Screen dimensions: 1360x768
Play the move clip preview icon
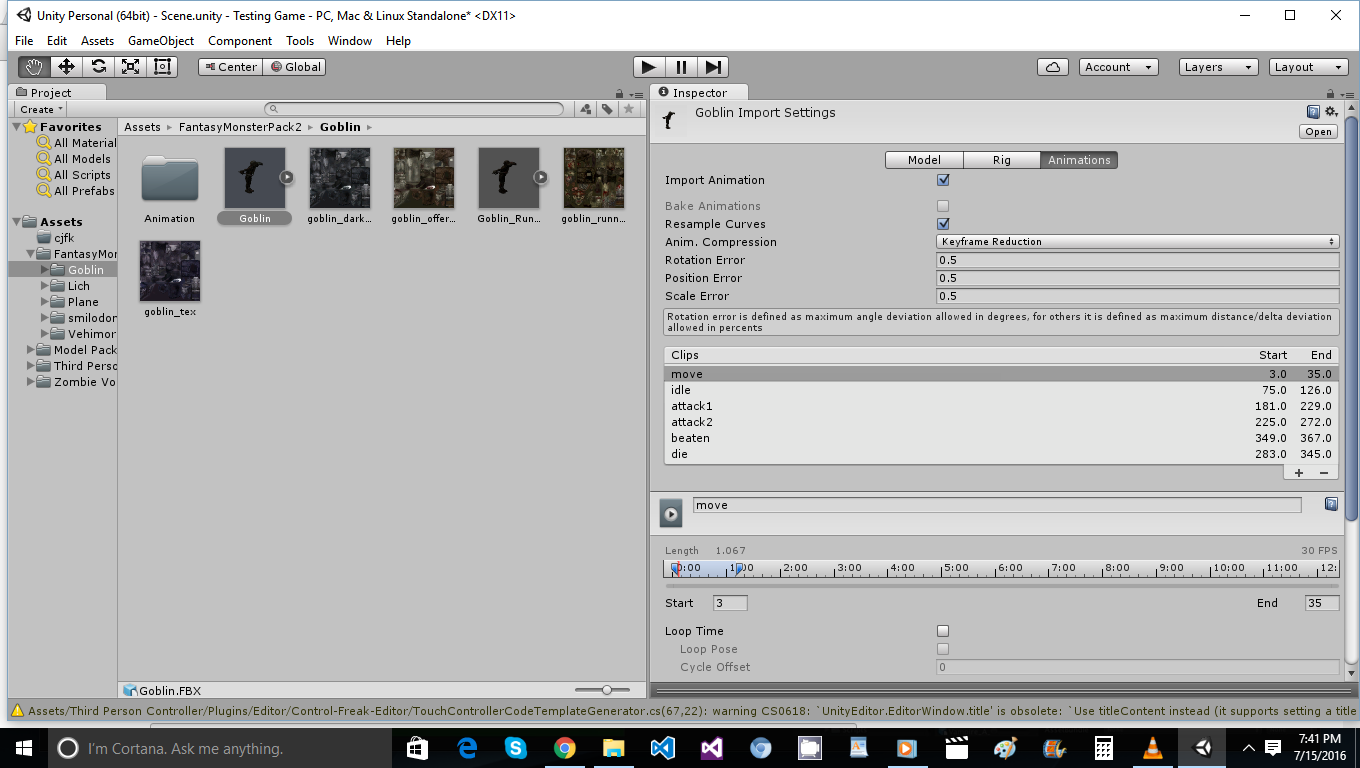[671, 514]
